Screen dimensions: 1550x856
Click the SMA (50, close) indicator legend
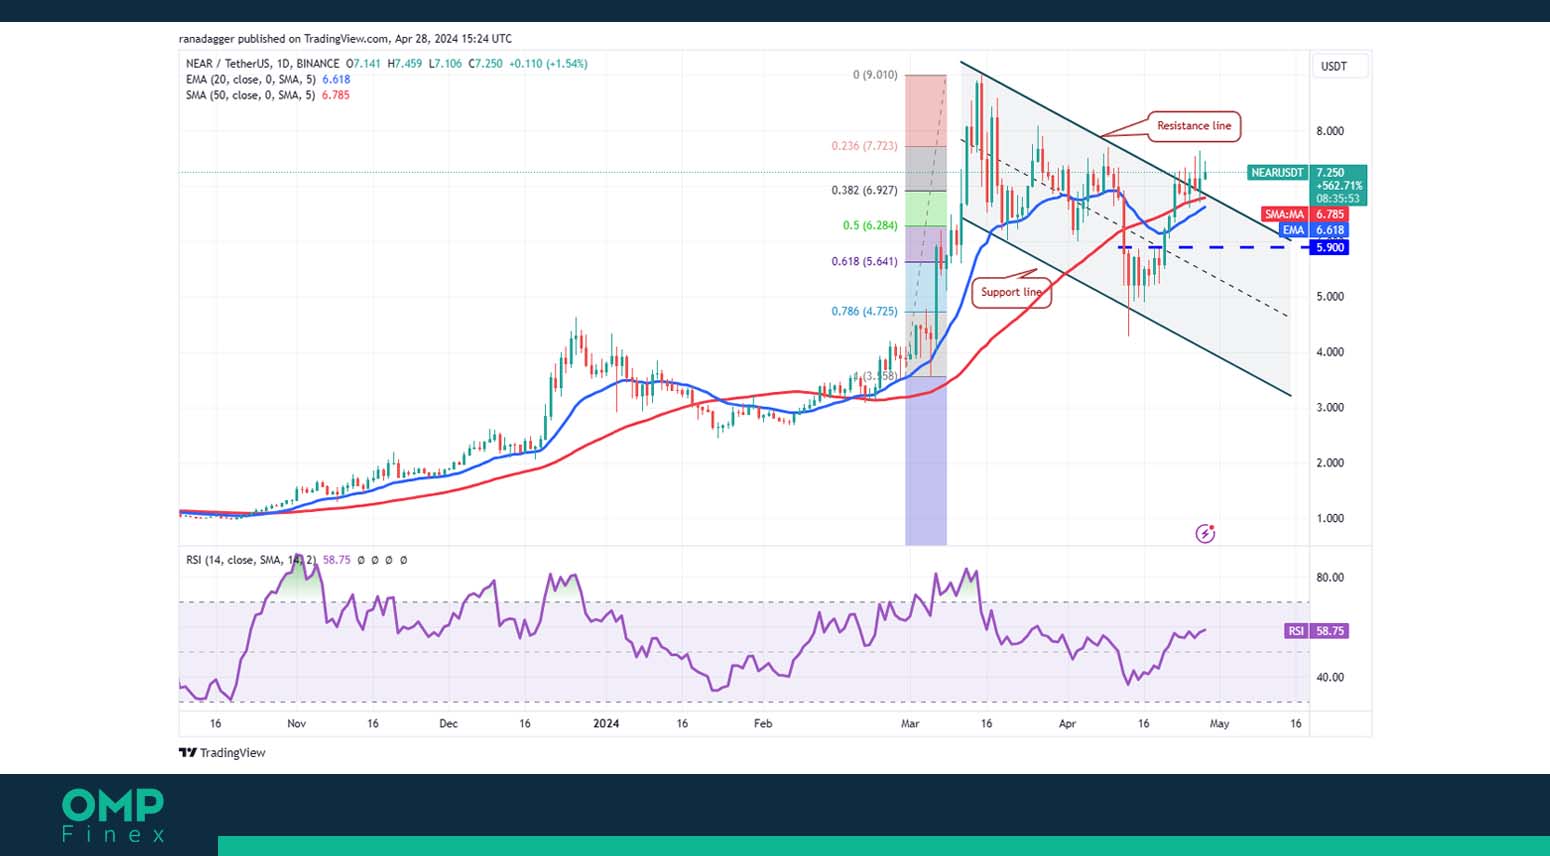(252, 96)
